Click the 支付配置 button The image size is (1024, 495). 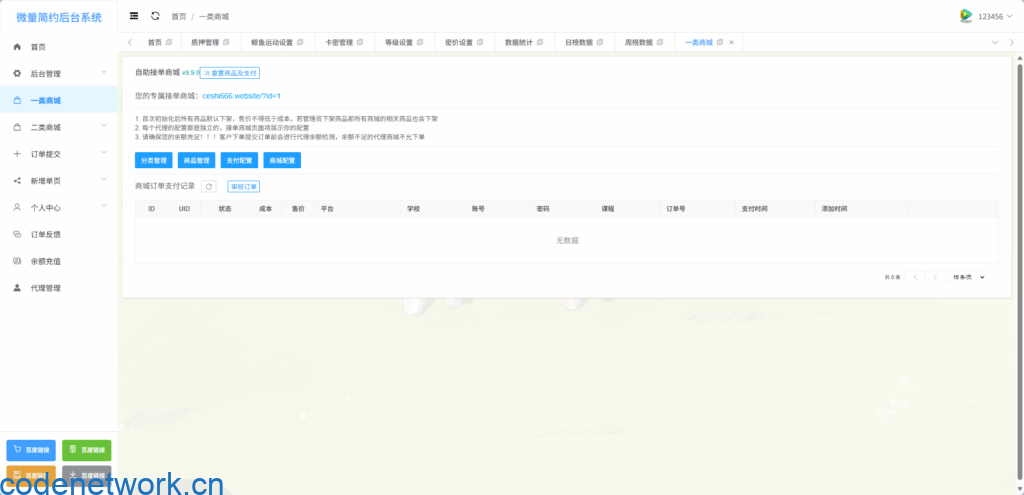coord(239,160)
